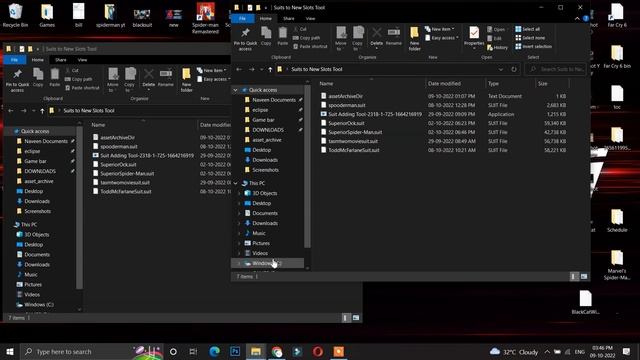Open Easy access dropdown in front window
The image size is (640, 360).
click(x=442, y=38)
